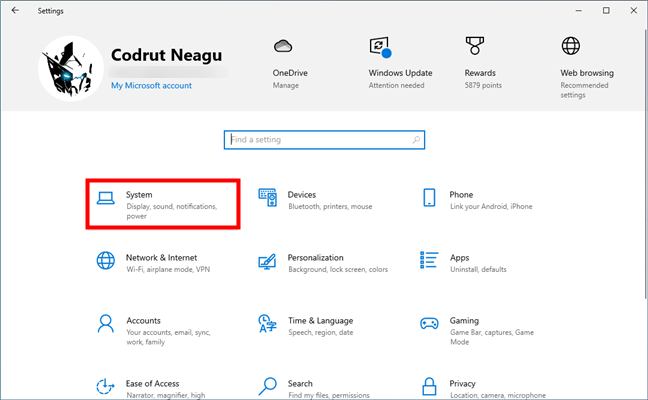Click the Codrut Neagu account name
This screenshot has width=648, height=400.
167,55
